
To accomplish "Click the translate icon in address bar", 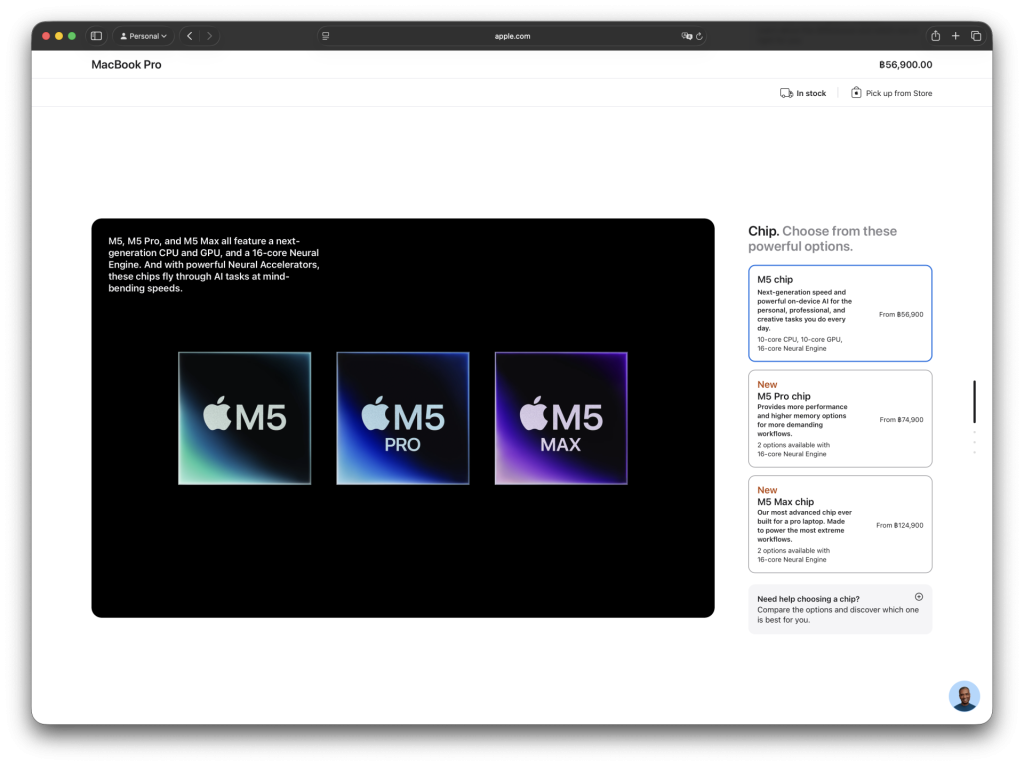I will point(686,36).
